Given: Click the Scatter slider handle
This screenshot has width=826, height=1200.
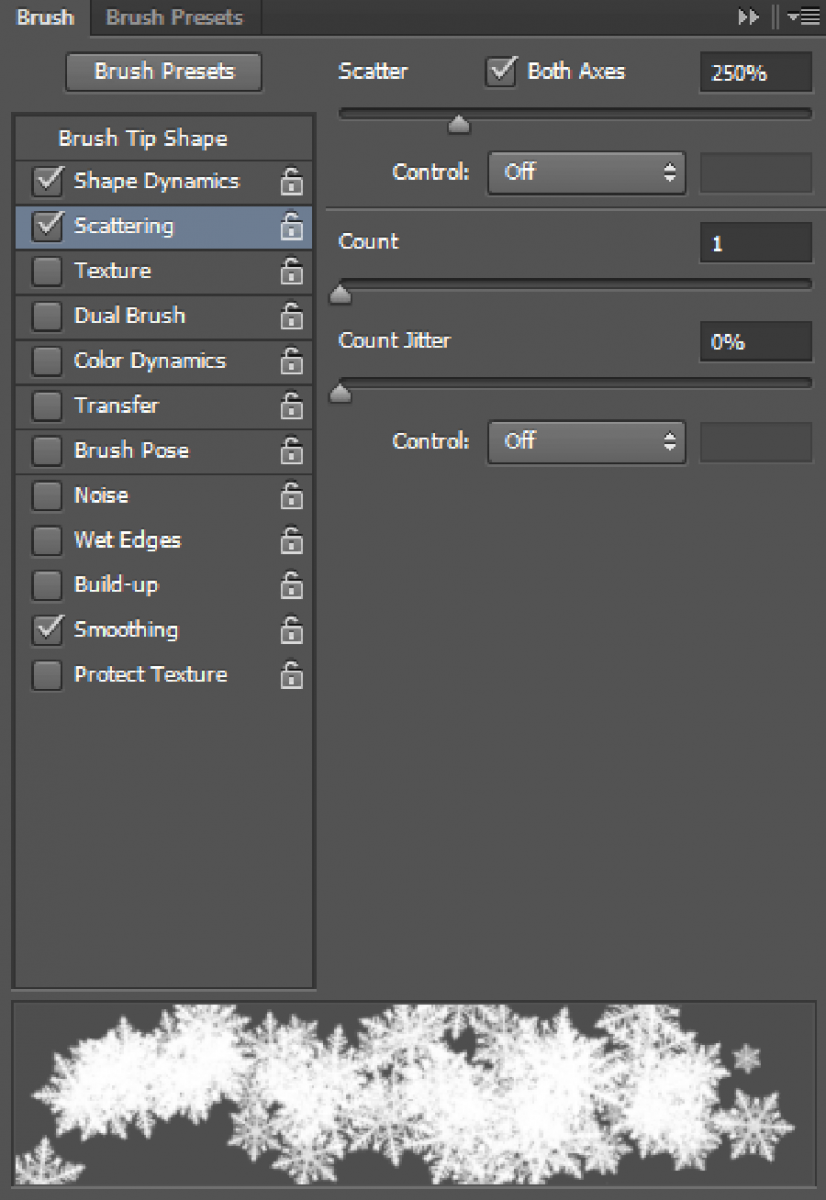Looking at the screenshot, I should (459, 124).
